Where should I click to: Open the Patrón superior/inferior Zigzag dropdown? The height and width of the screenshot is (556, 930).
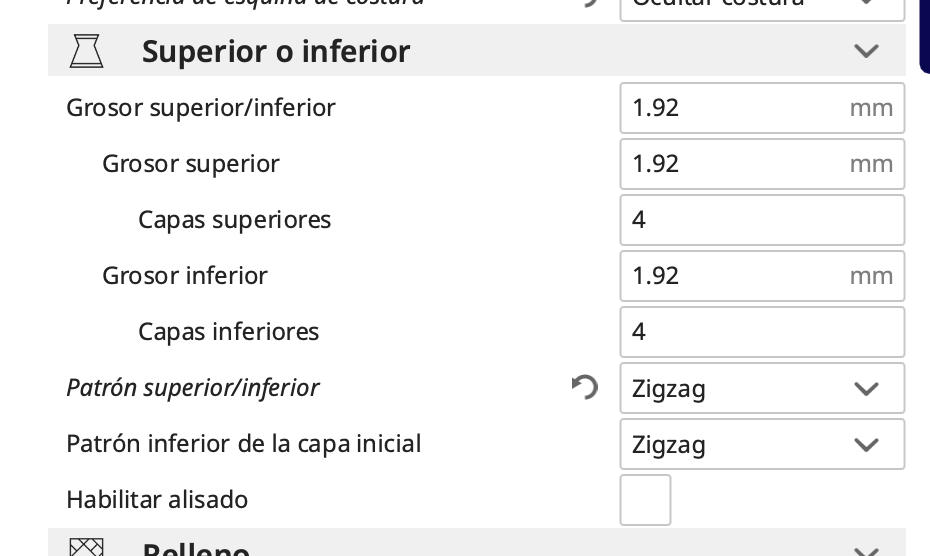(761, 388)
